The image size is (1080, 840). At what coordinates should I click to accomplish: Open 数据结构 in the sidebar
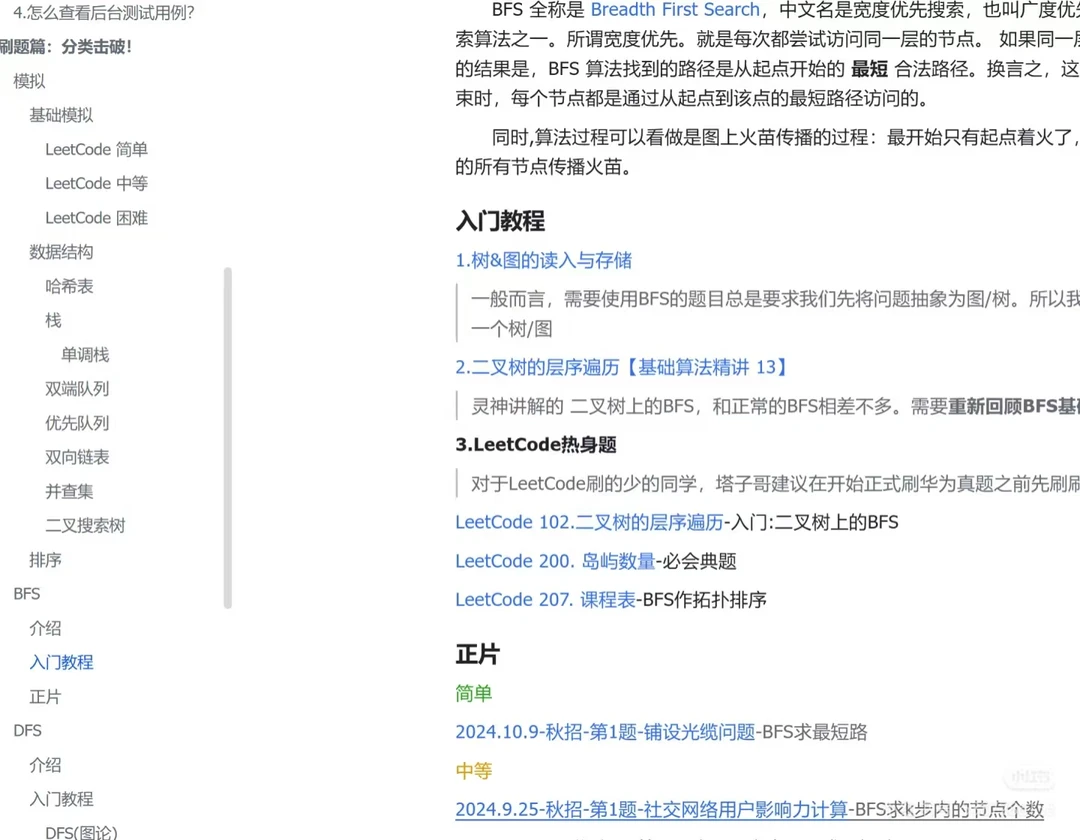[61, 252]
